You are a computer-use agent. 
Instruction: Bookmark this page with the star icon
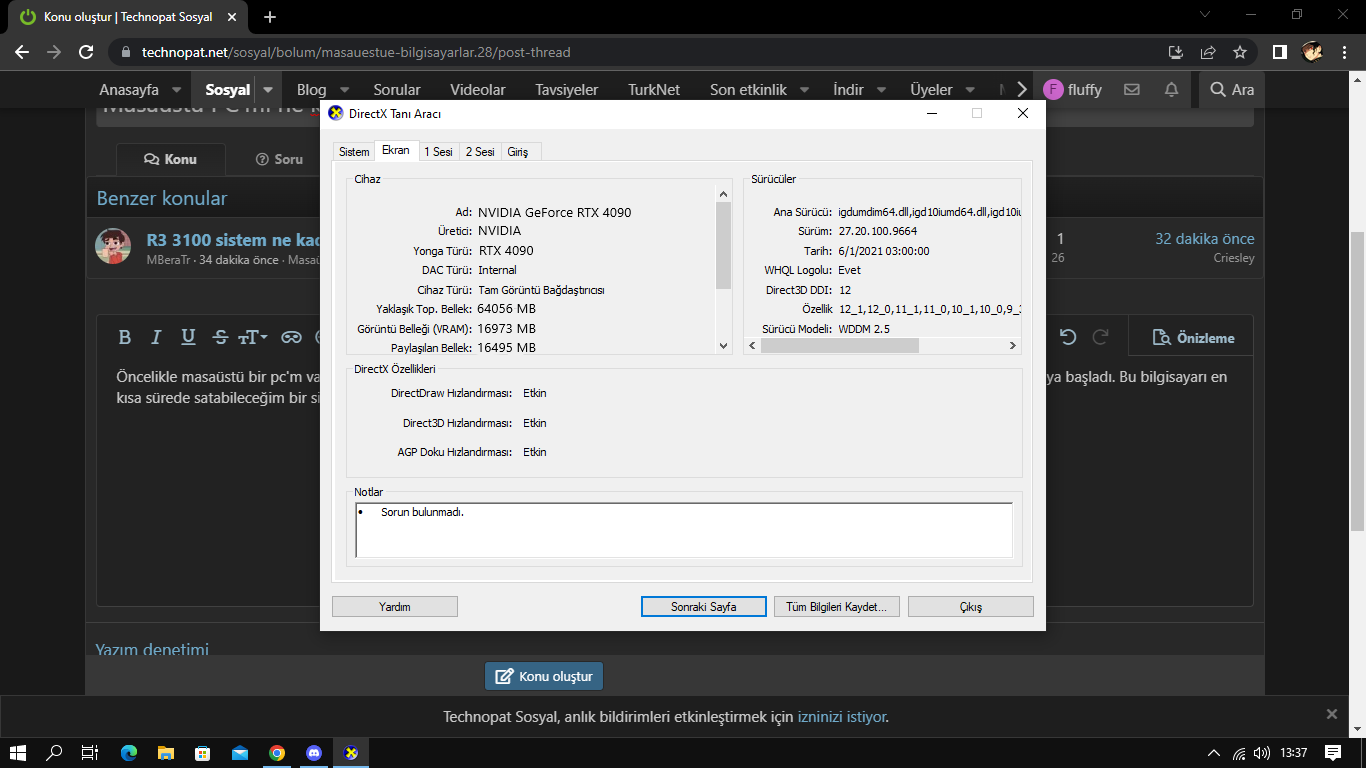(x=1240, y=52)
